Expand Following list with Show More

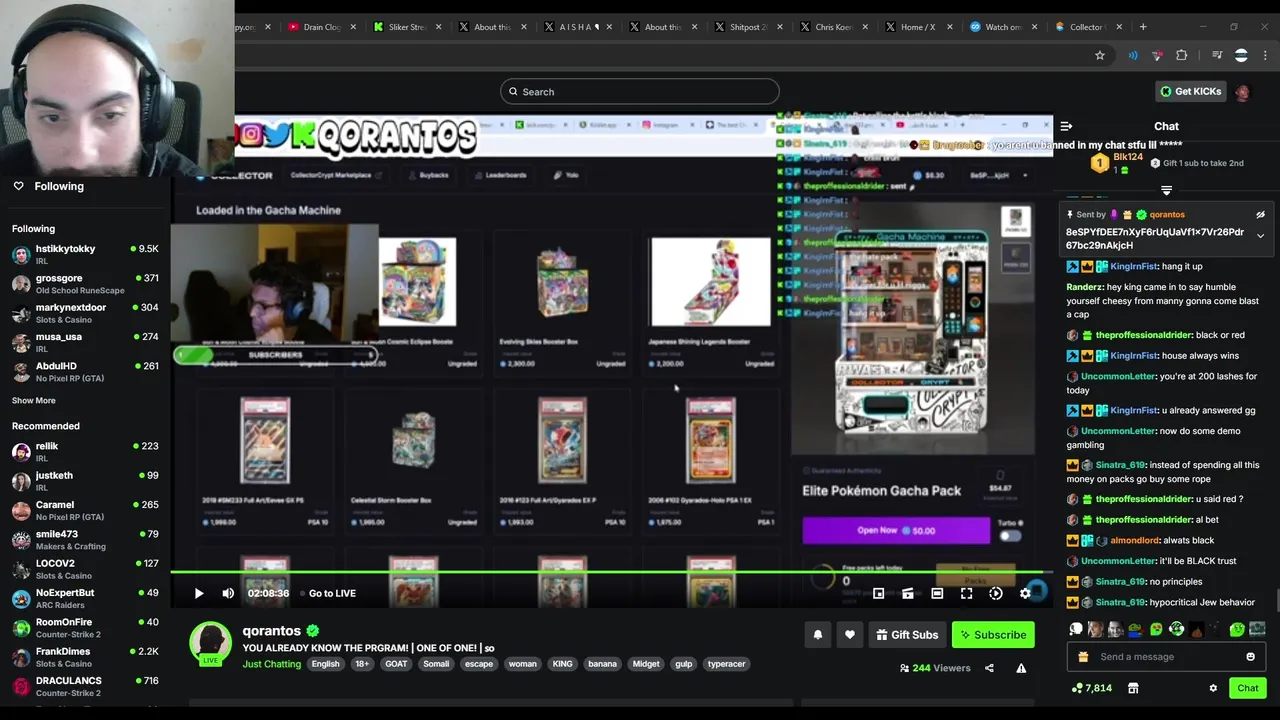click(34, 400)
